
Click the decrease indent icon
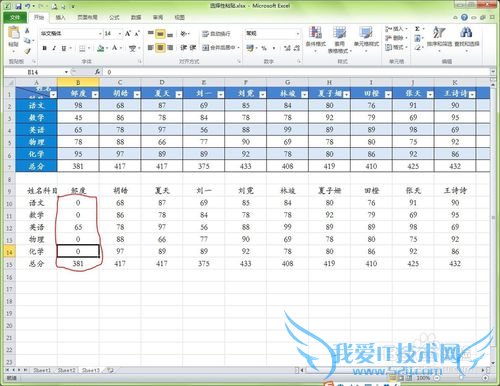pyautogui.click(x=184, y=48)
